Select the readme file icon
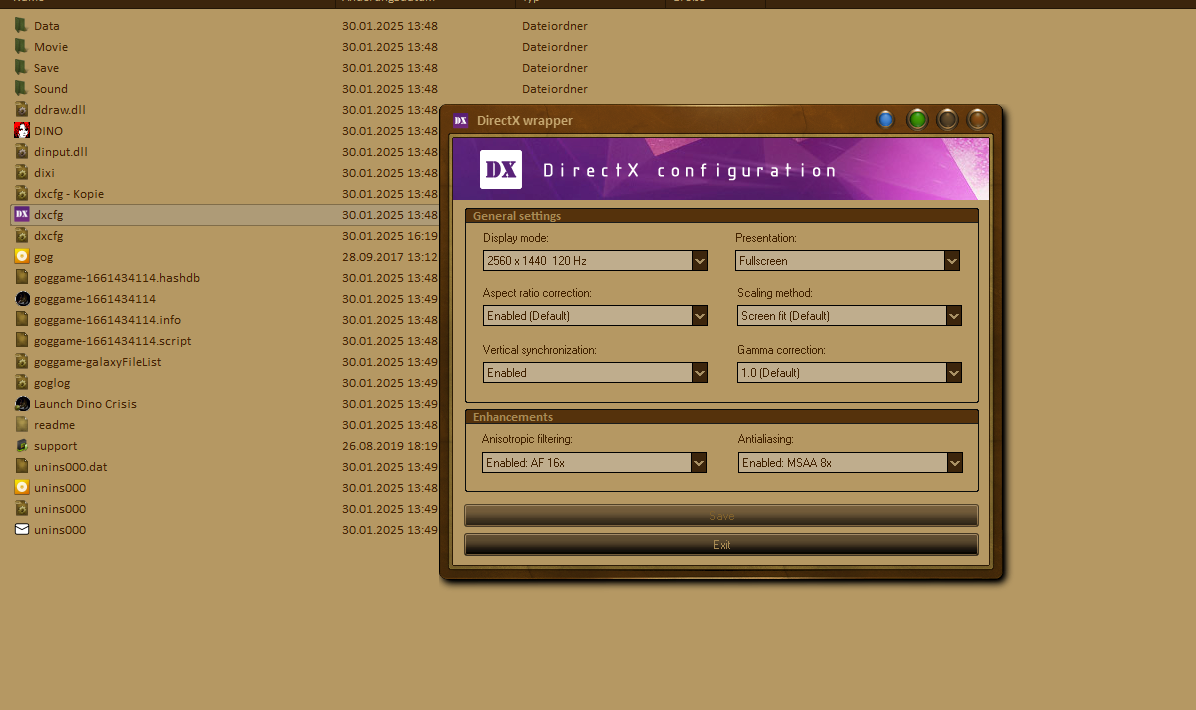The height and width of the screenshot is (710, 1196). (x=21, y=424)
